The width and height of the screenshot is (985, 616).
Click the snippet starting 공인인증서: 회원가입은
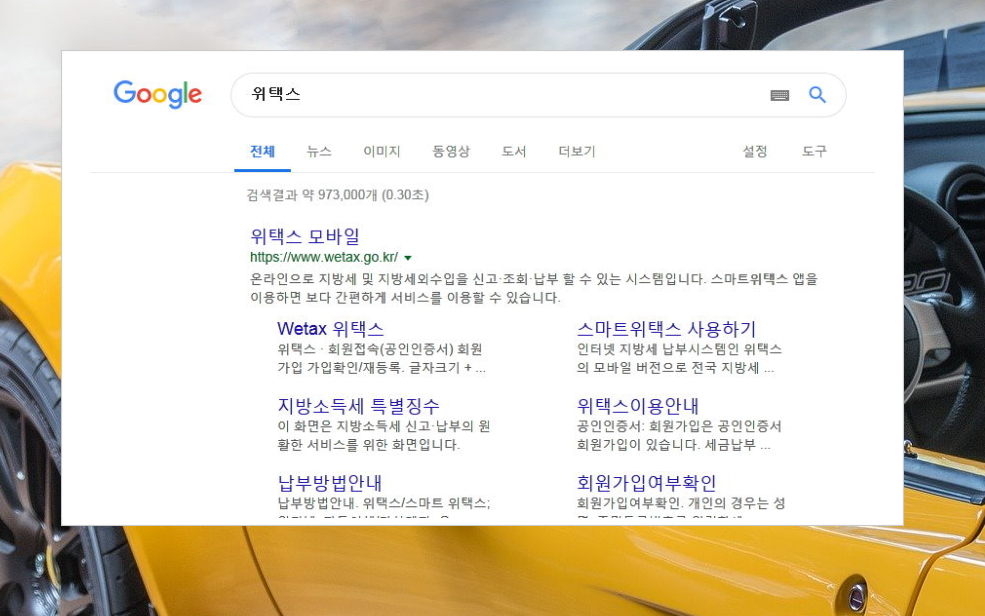[x=679, y=435]
